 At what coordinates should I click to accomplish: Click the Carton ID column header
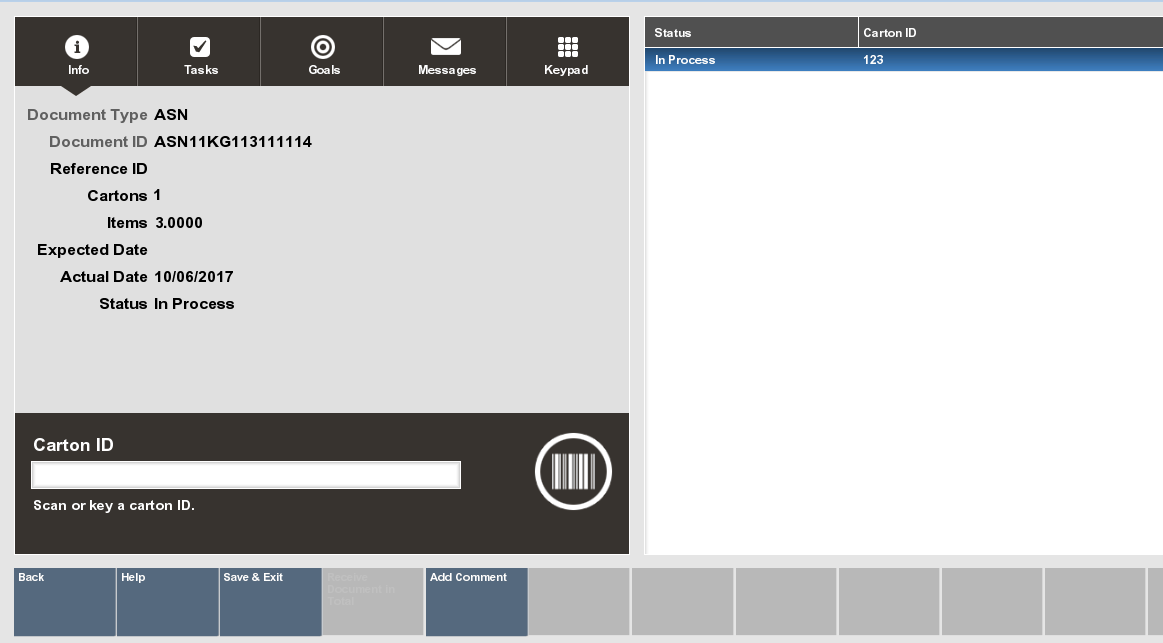click(x=1011, y=33)
